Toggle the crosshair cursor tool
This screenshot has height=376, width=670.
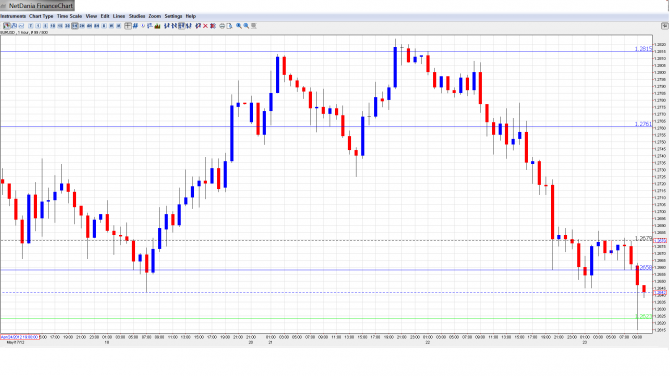(128, 26)
